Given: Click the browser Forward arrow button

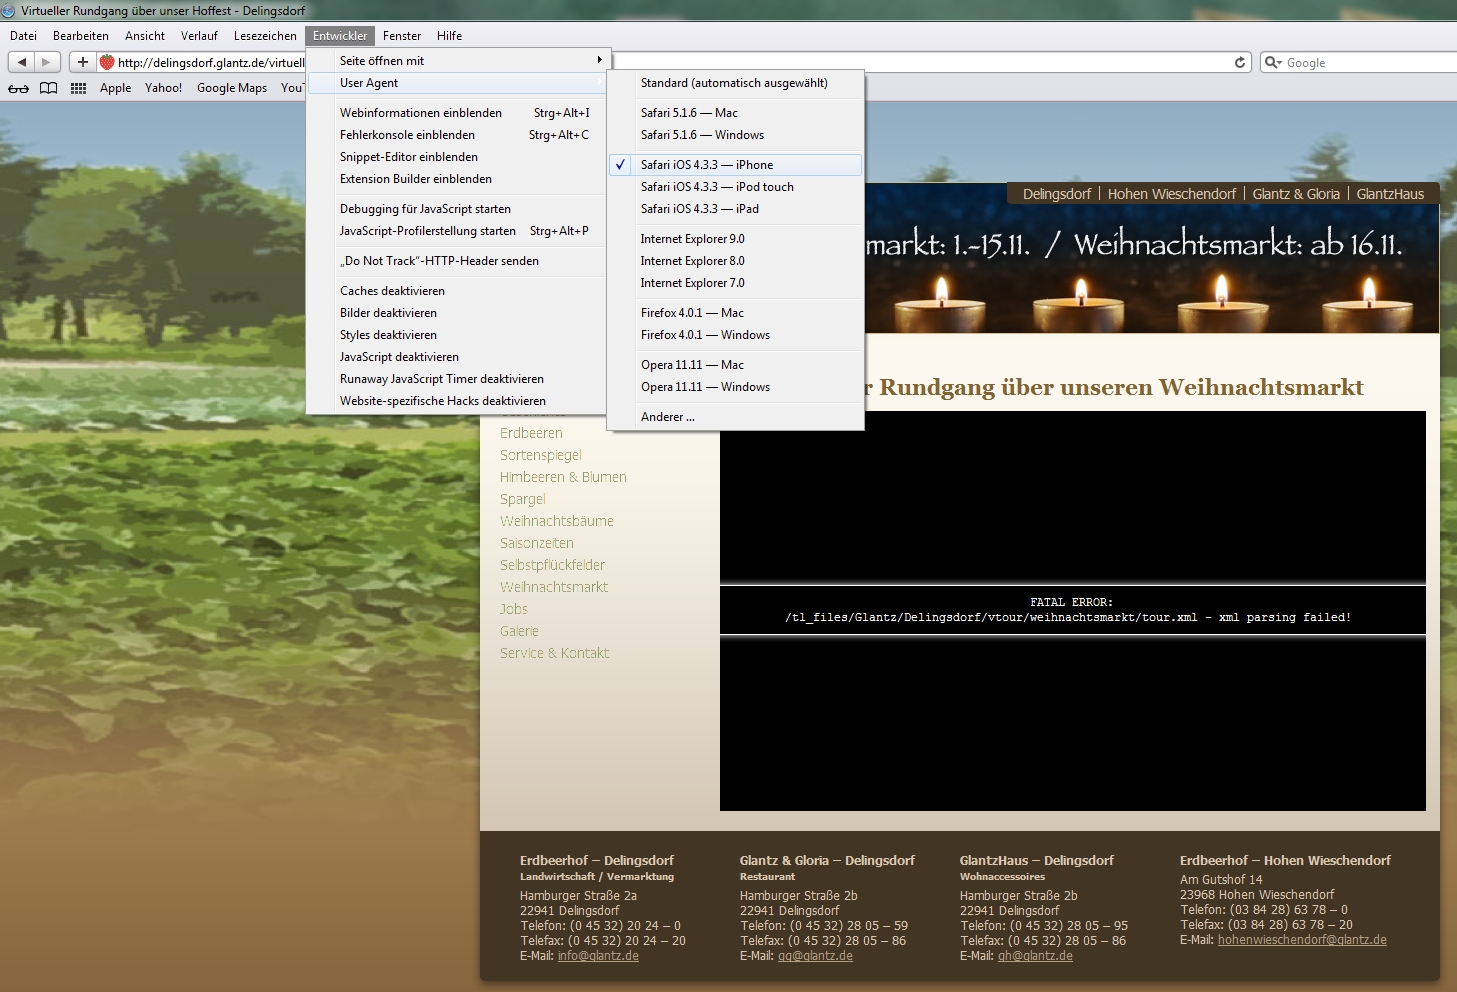Looking at the screenshot, I should (x=46, y=62).
